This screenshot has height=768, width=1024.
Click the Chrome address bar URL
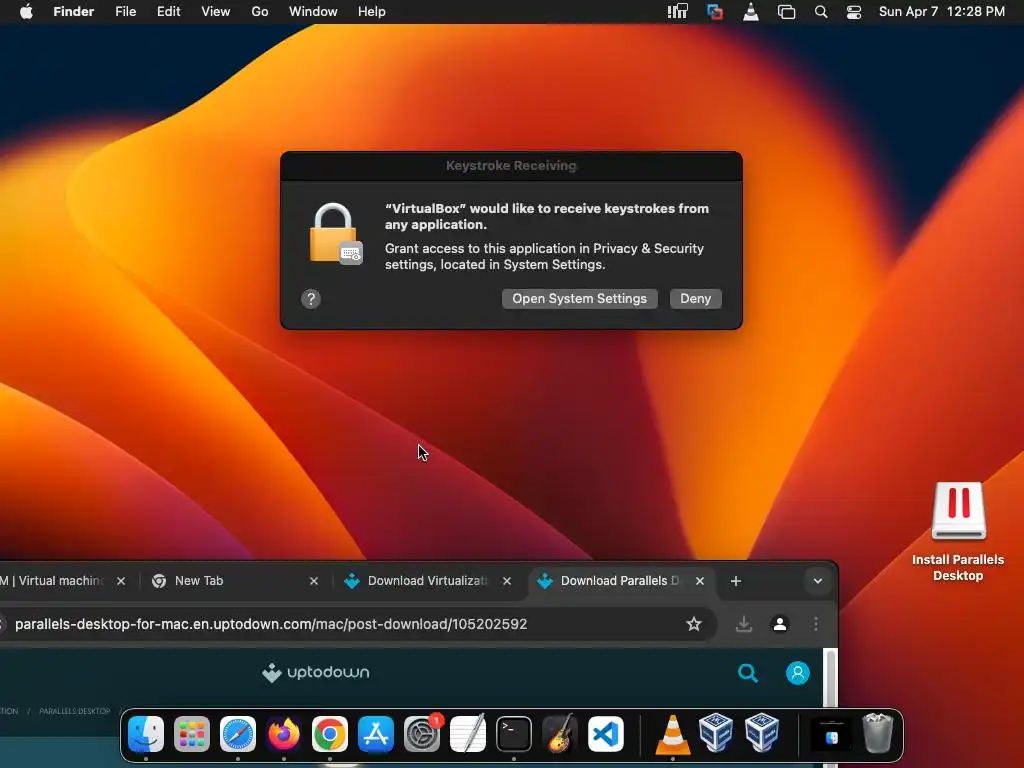coord(271,624)
